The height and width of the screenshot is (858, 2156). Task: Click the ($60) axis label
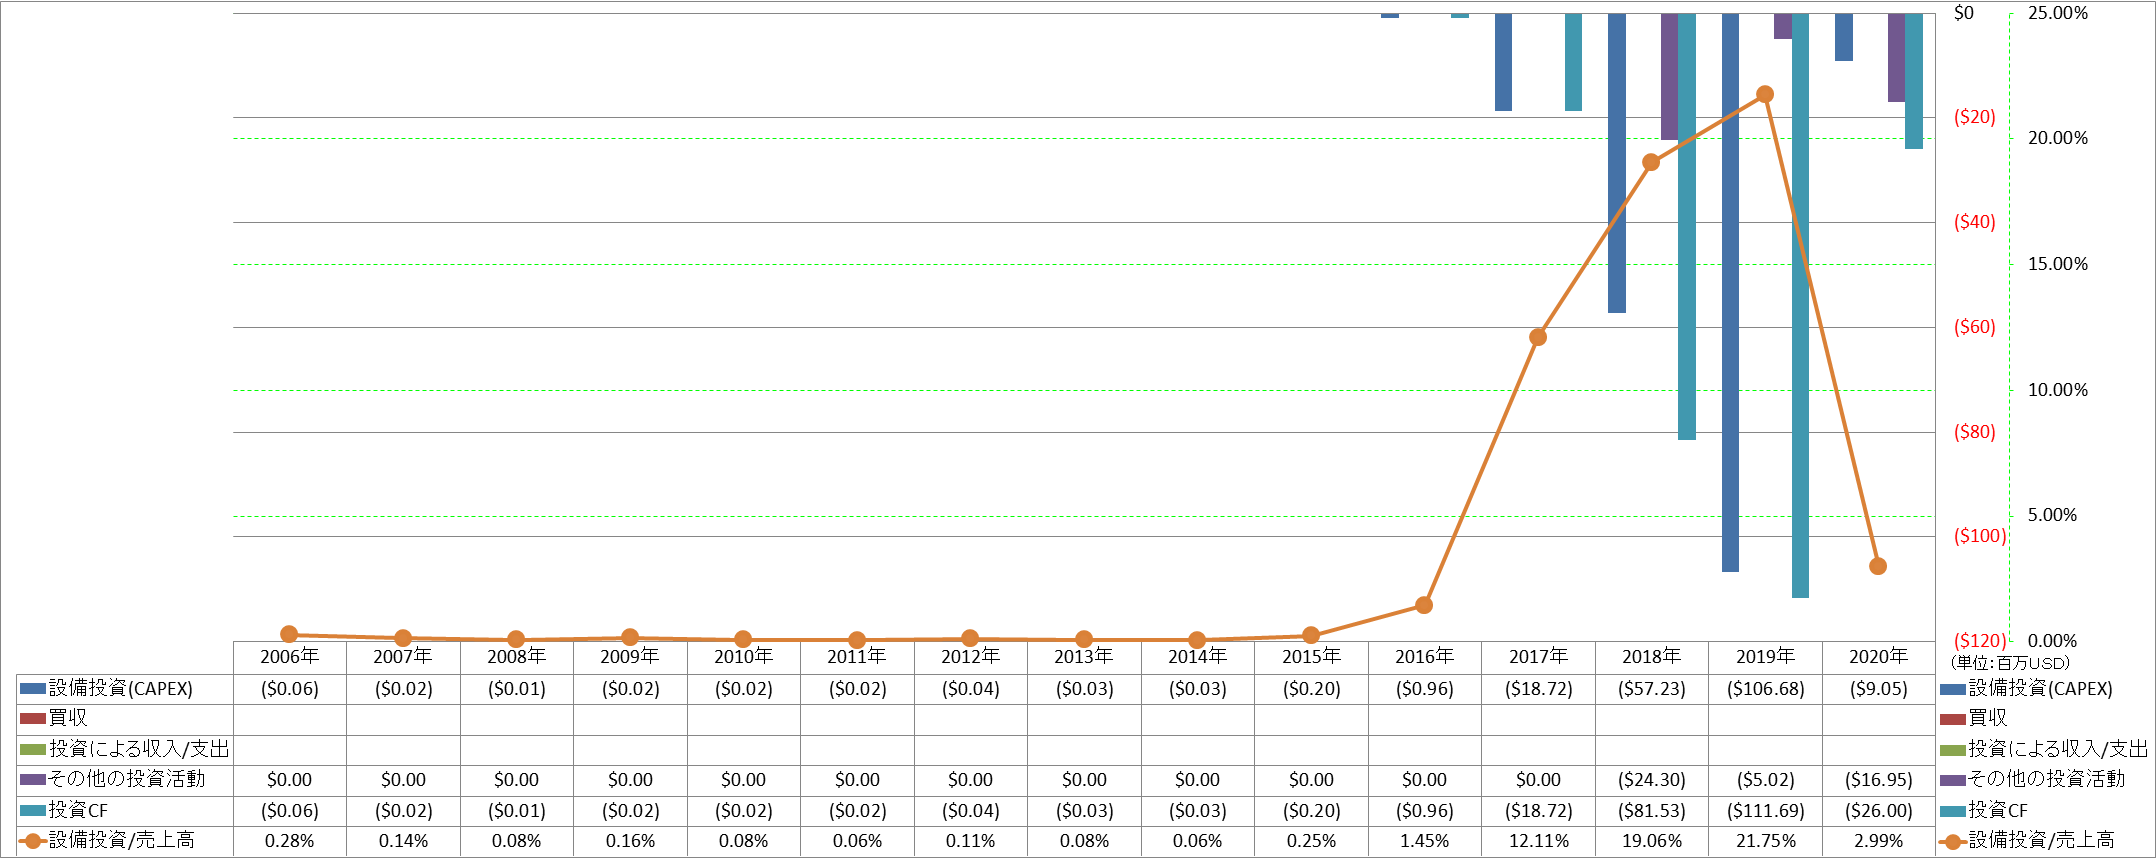pos(1975,327)
